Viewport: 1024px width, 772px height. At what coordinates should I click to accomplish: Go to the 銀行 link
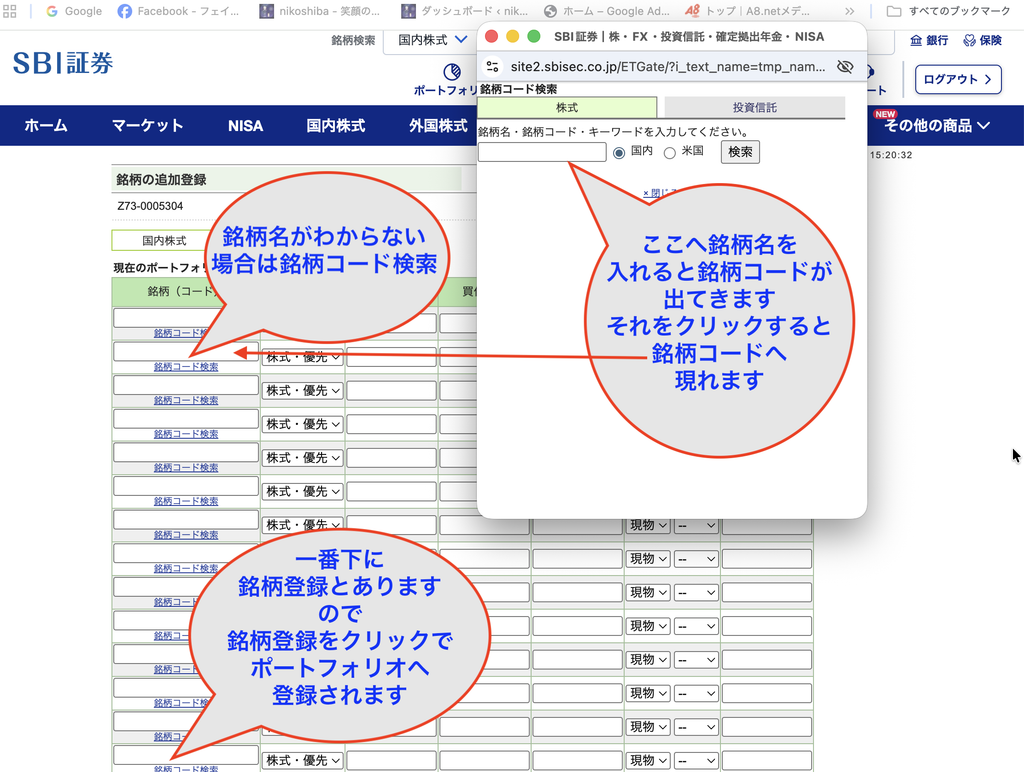(929, 40)
